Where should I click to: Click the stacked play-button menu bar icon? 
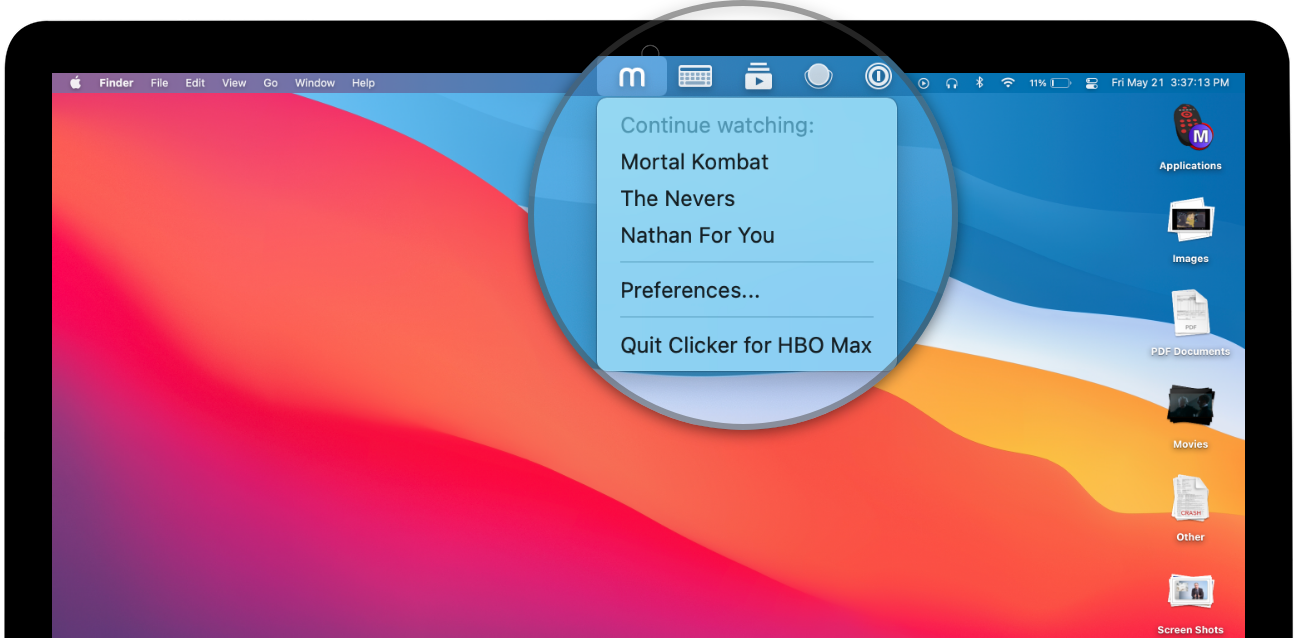tap(759, 76)
